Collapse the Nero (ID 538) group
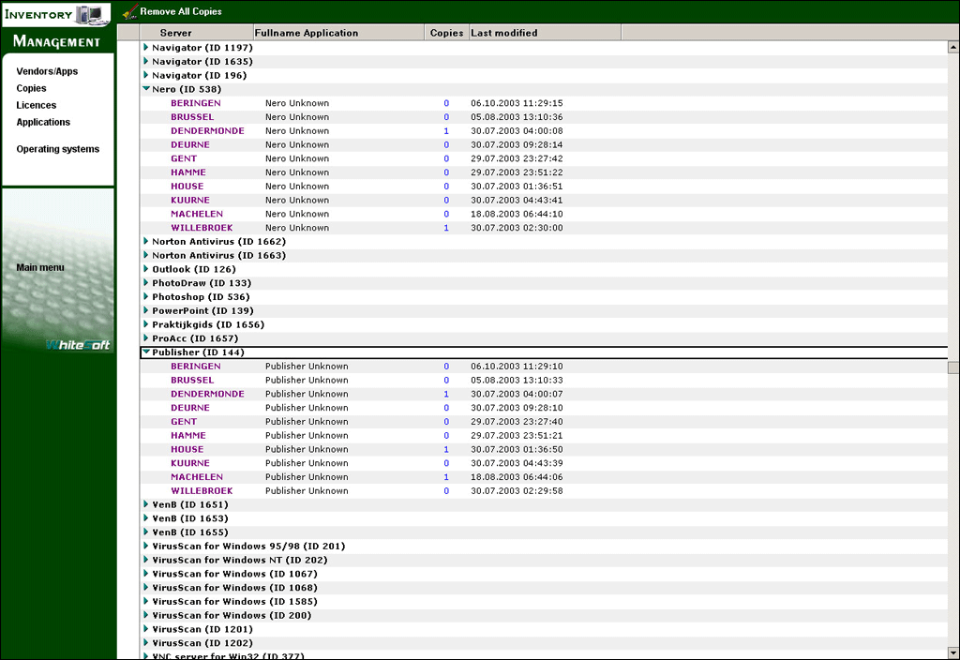960x660 pixels. click(146, 89)
